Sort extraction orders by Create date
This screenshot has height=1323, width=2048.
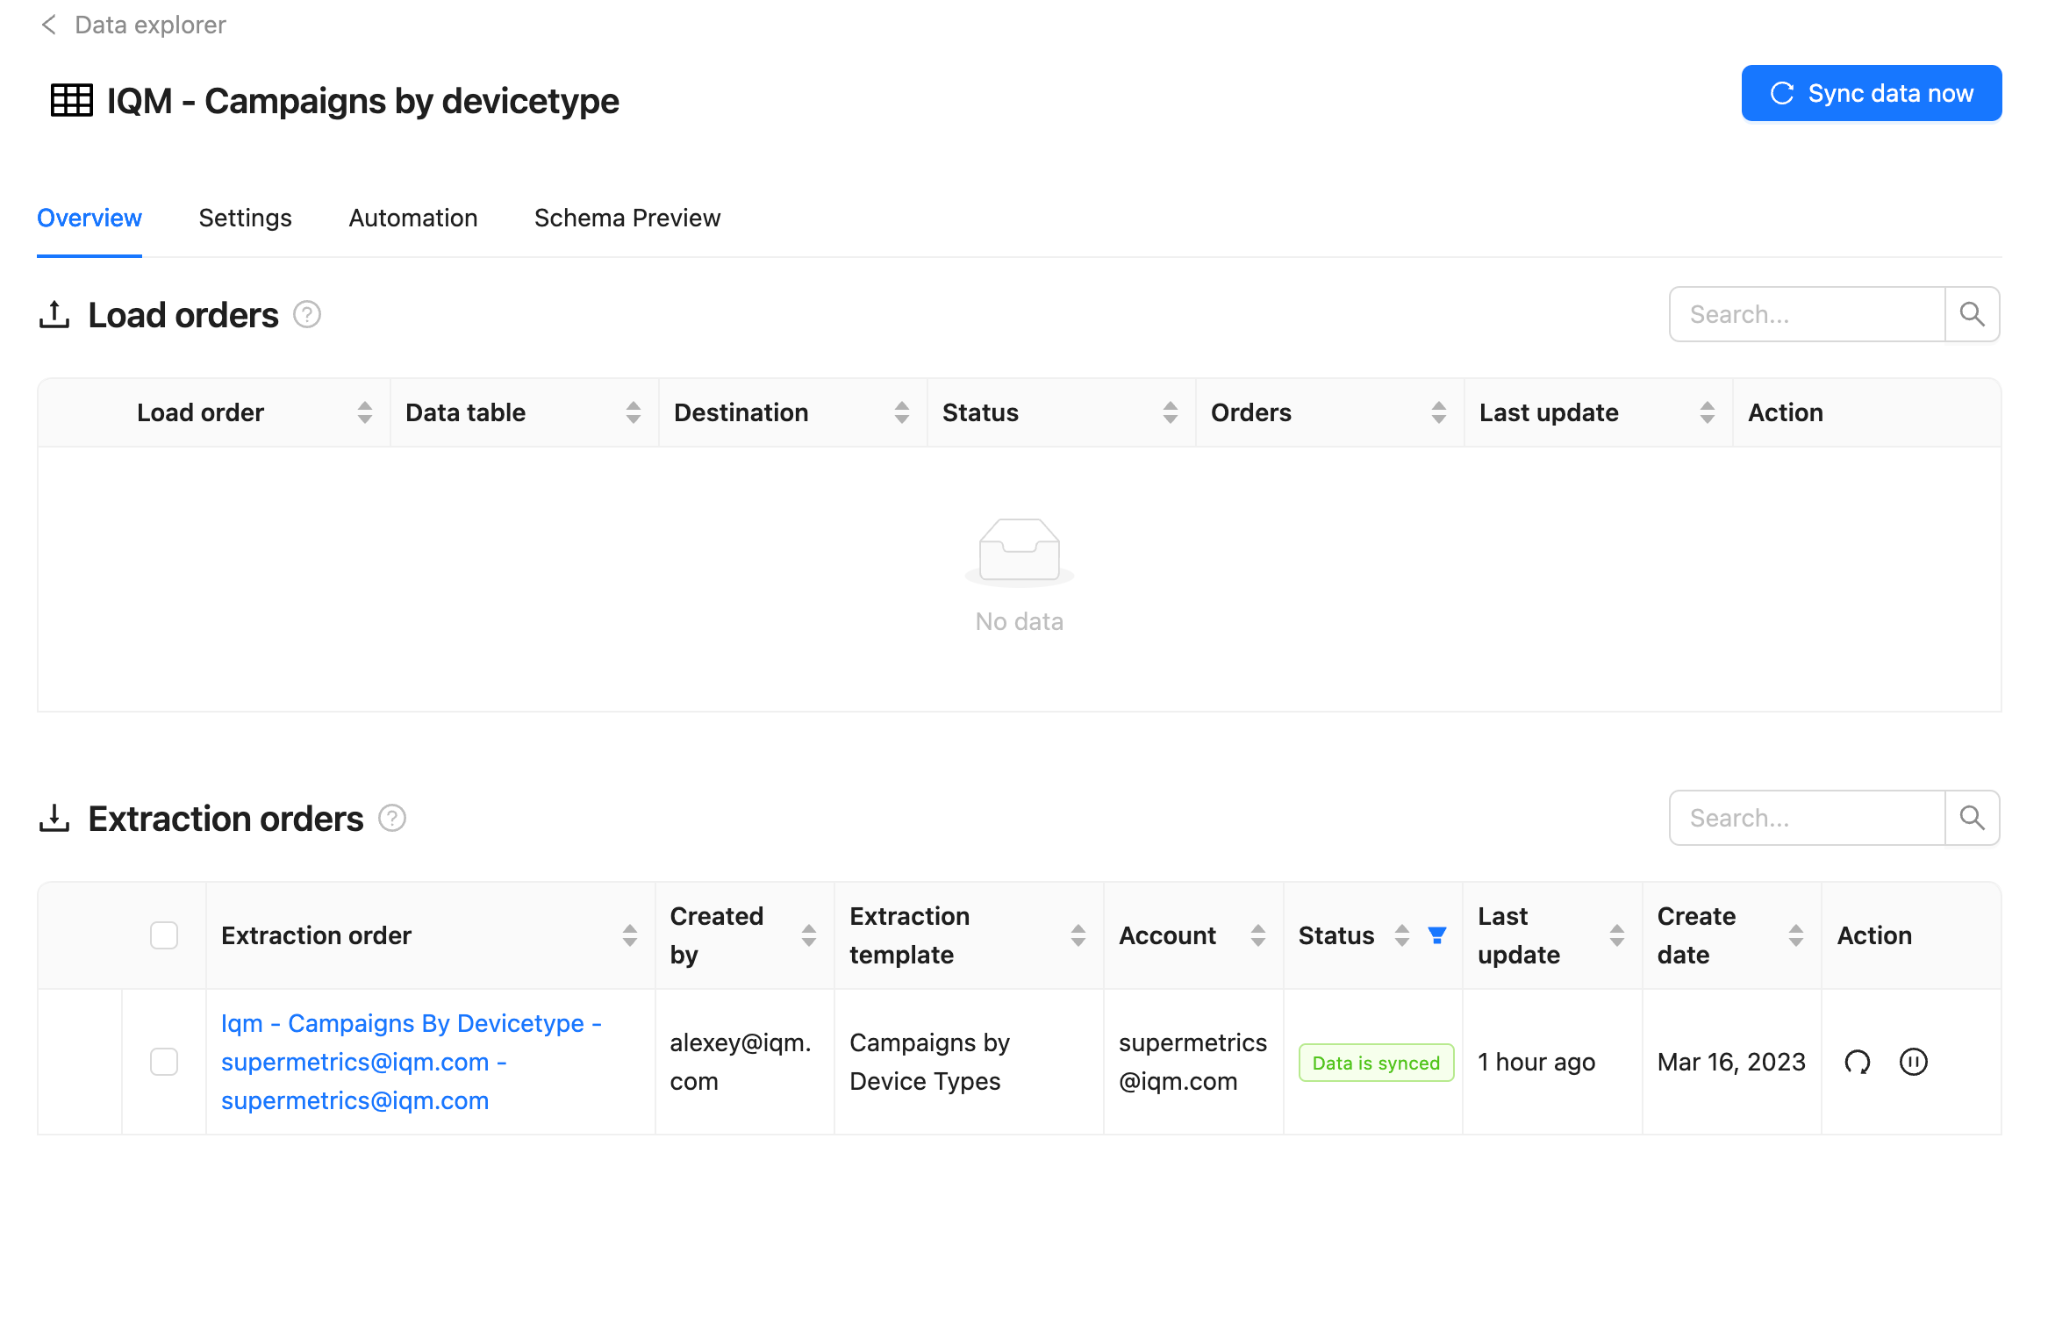coord(1795,935)
